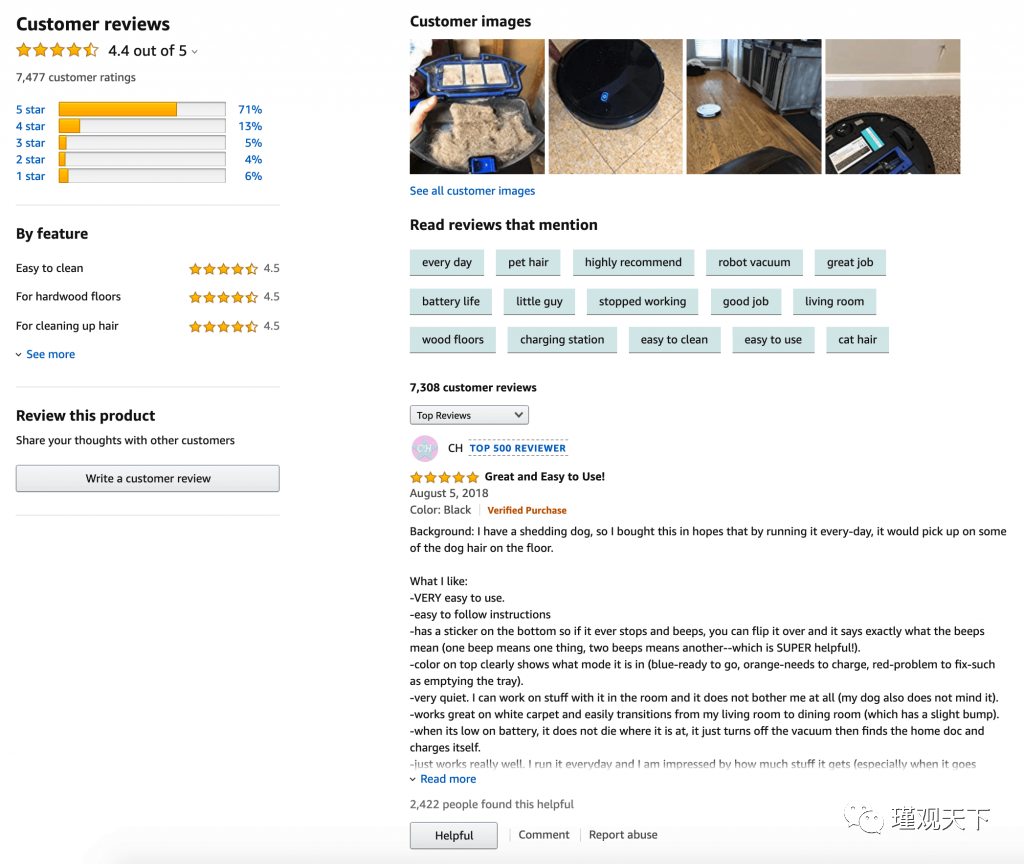Click the For cleaning up hair stars
1024x864 pixels.
tap(223, 326)
